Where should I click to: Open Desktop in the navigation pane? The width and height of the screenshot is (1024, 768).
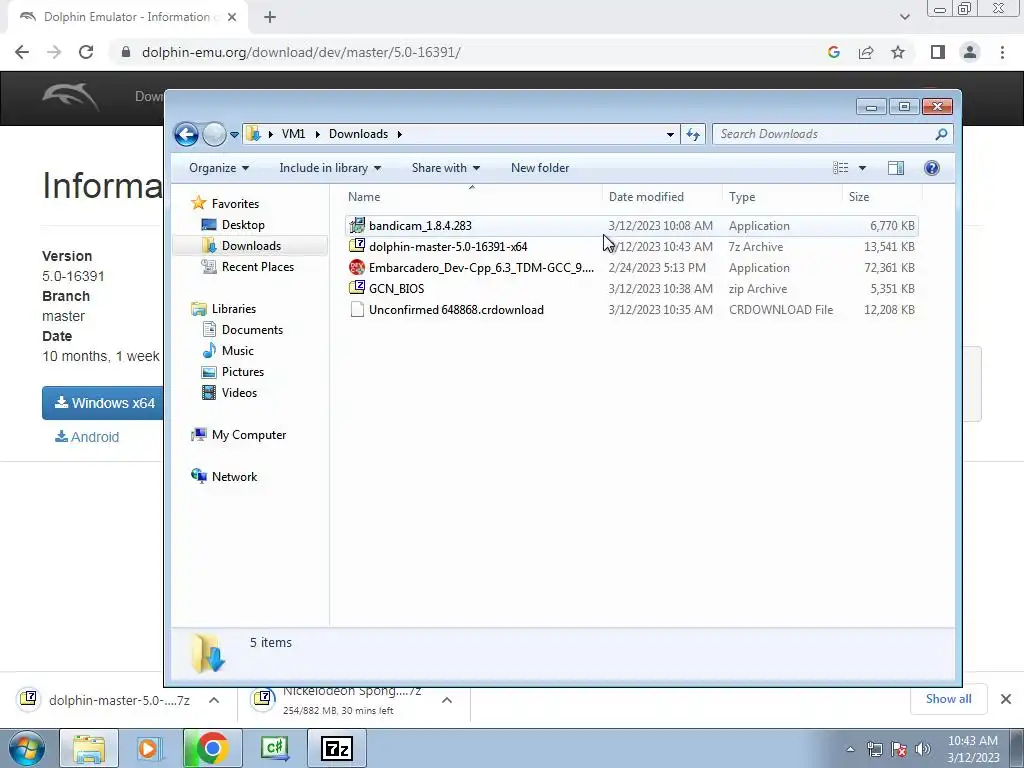pos(243,225)
